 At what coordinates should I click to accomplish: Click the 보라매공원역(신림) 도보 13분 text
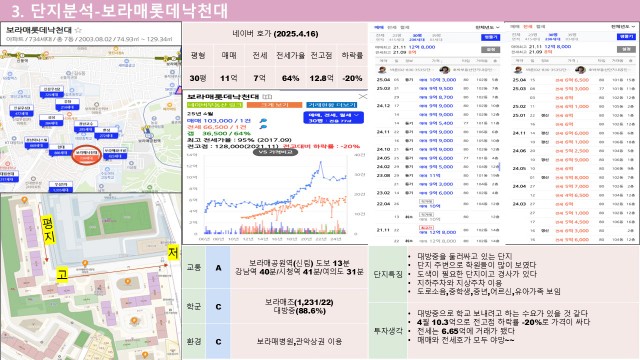click(x=299, y=263)
